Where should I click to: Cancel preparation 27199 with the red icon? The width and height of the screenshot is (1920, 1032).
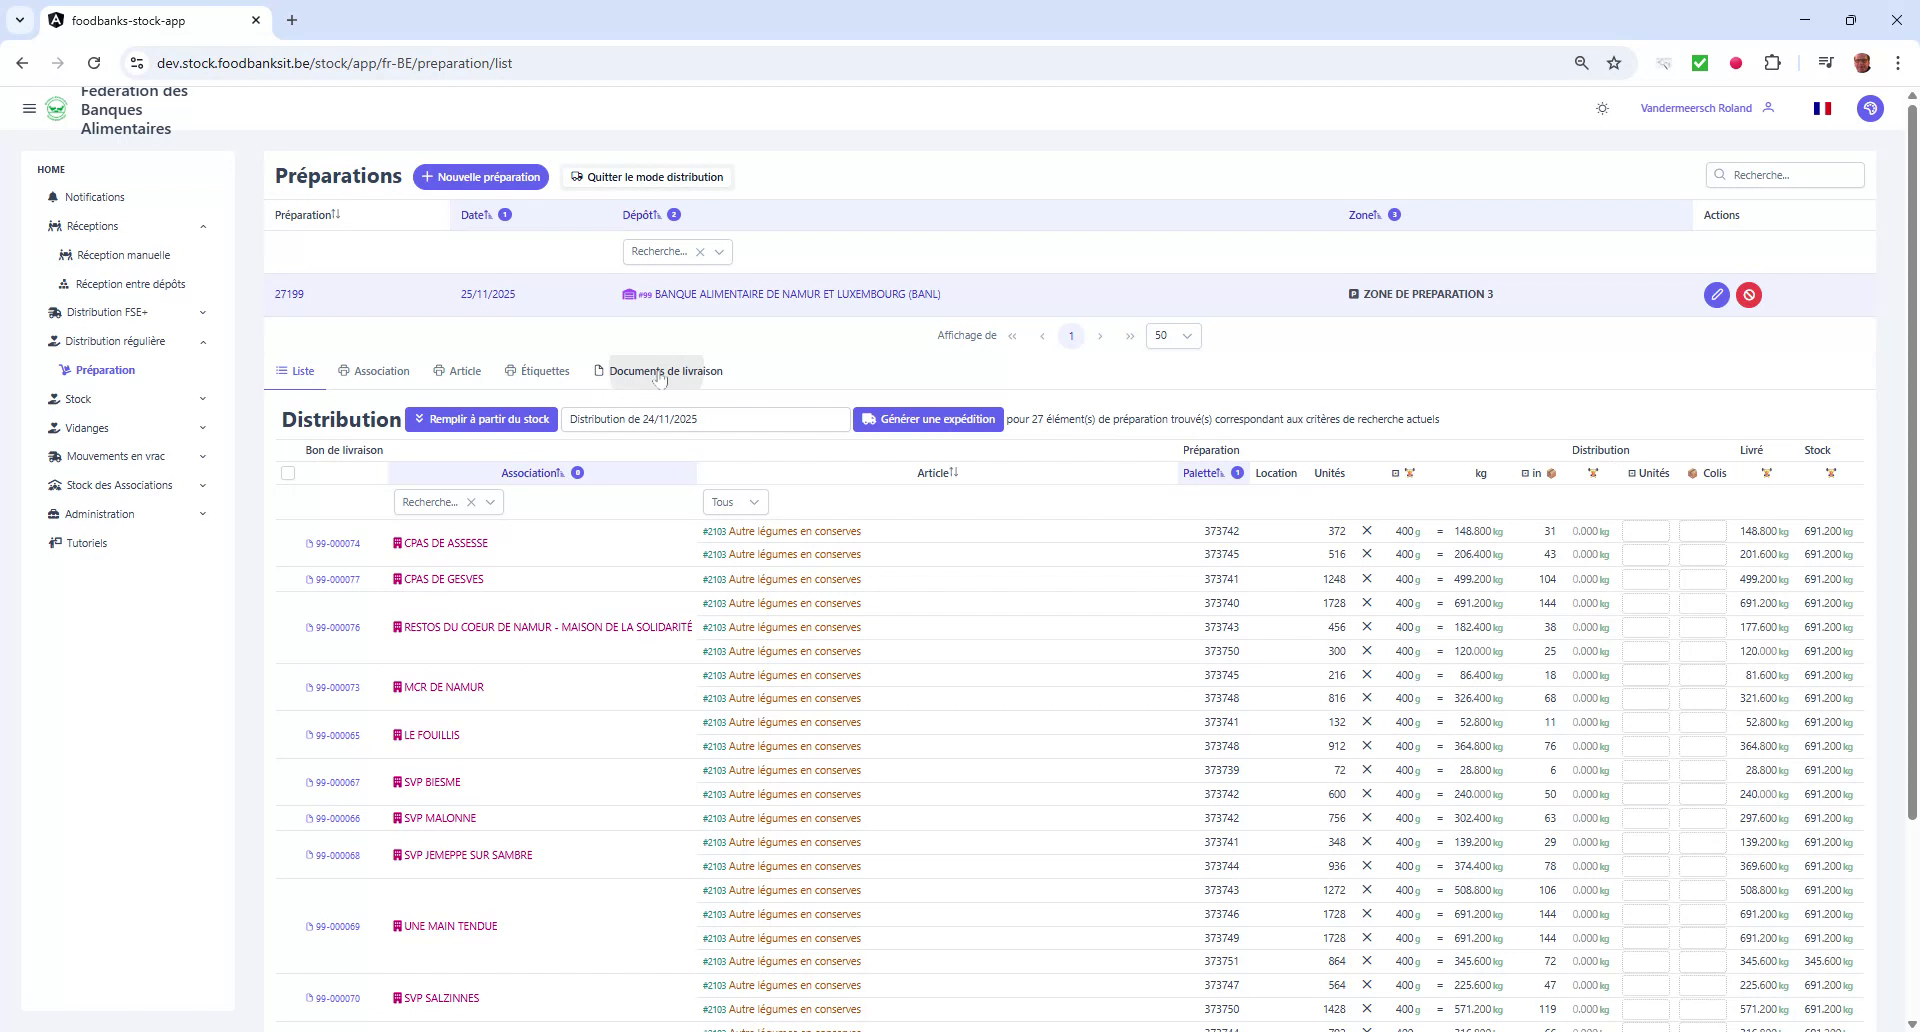[1749, 294]
